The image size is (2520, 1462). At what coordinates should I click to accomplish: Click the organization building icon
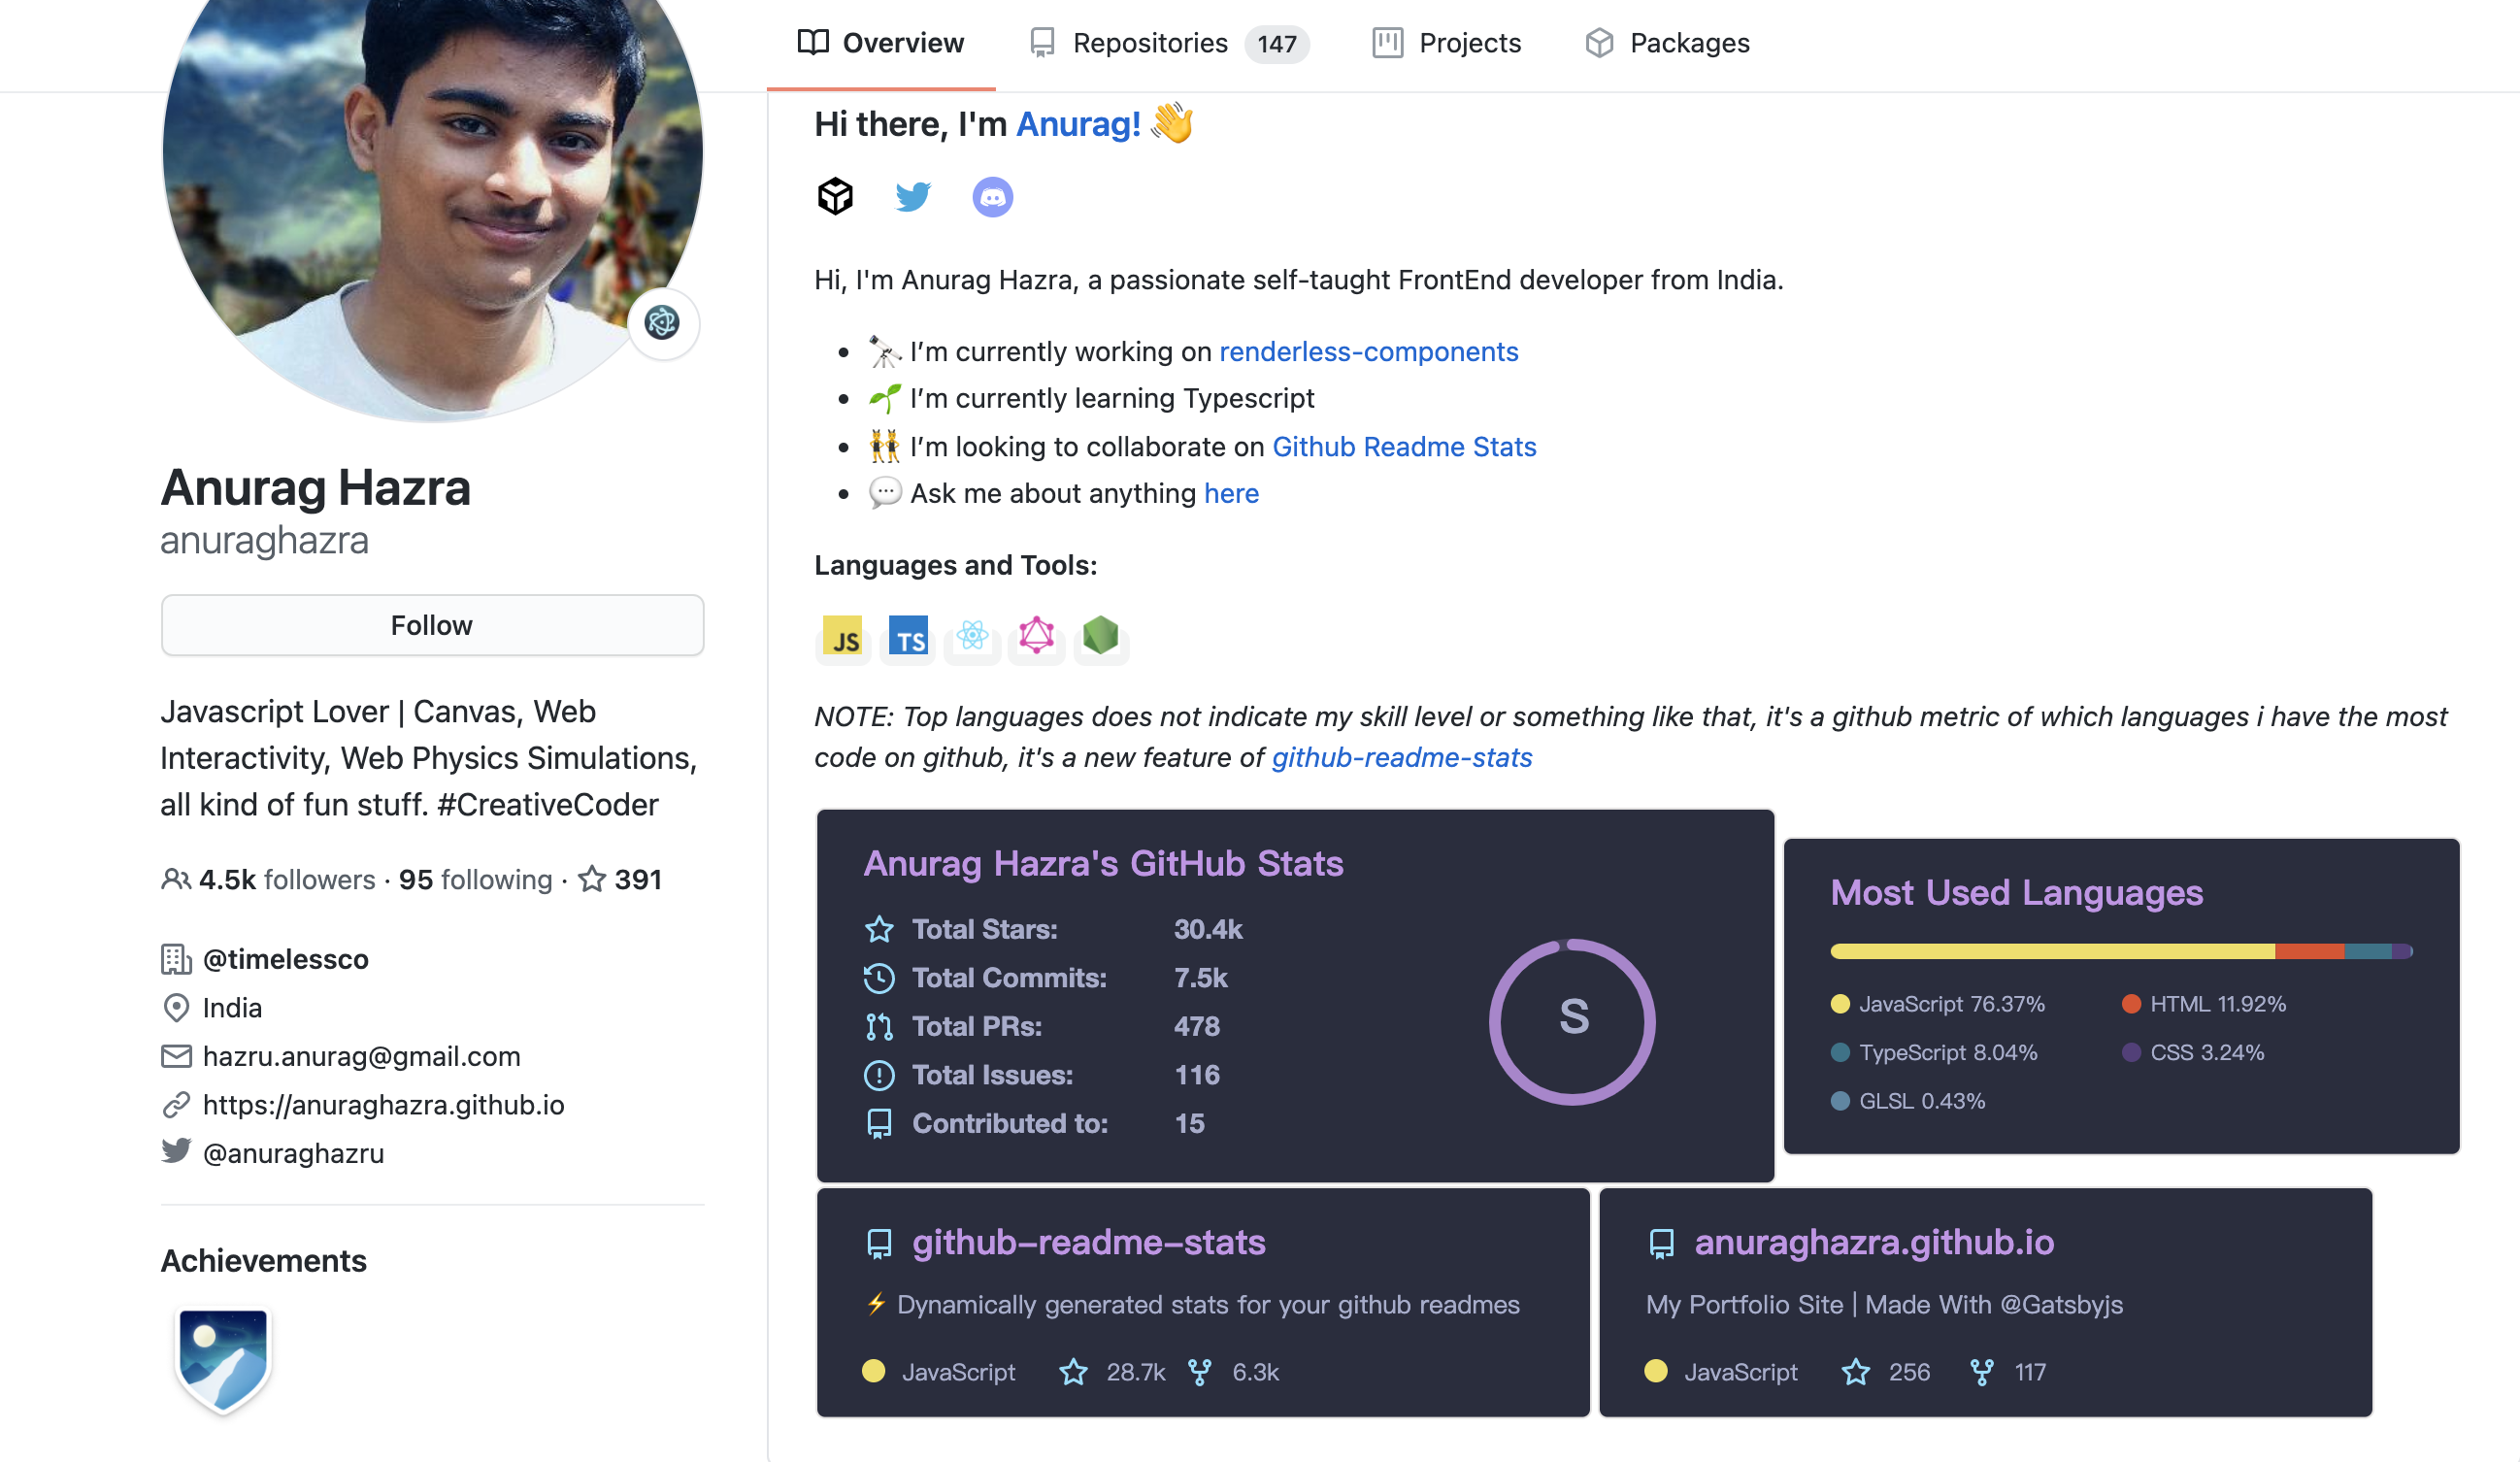[176, 960]
